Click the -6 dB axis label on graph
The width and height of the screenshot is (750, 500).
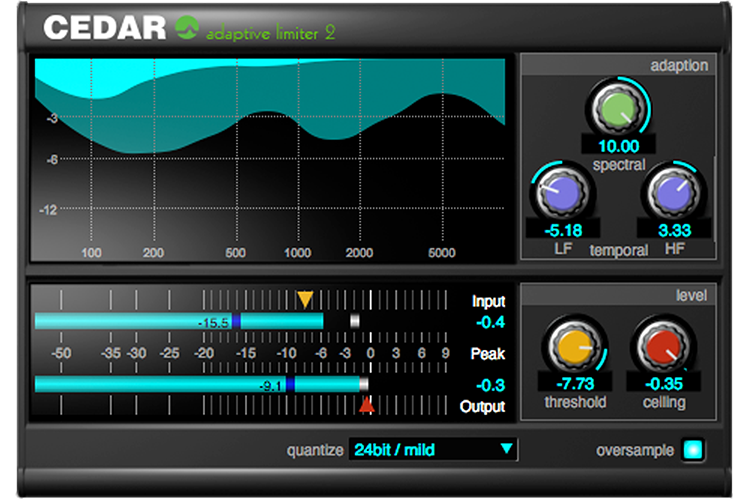click(52, 159)
